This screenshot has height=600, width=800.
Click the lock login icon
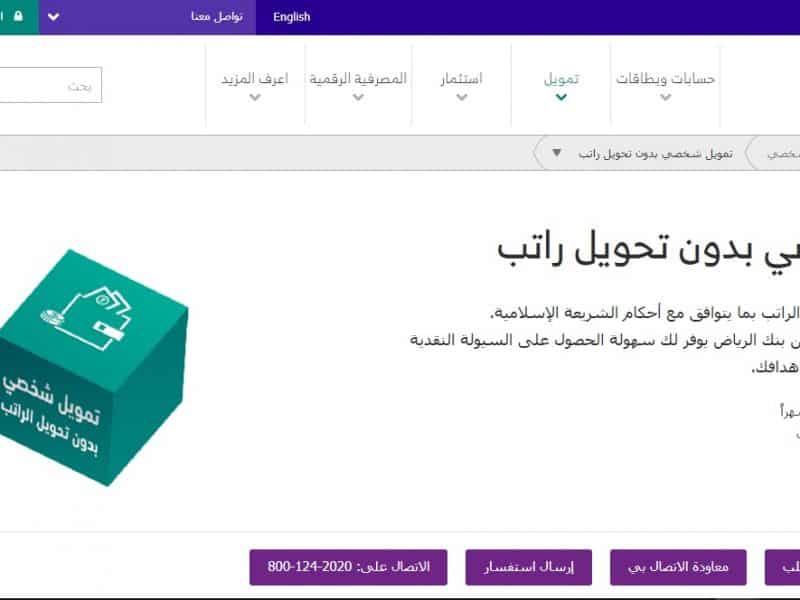pos(18,16)
